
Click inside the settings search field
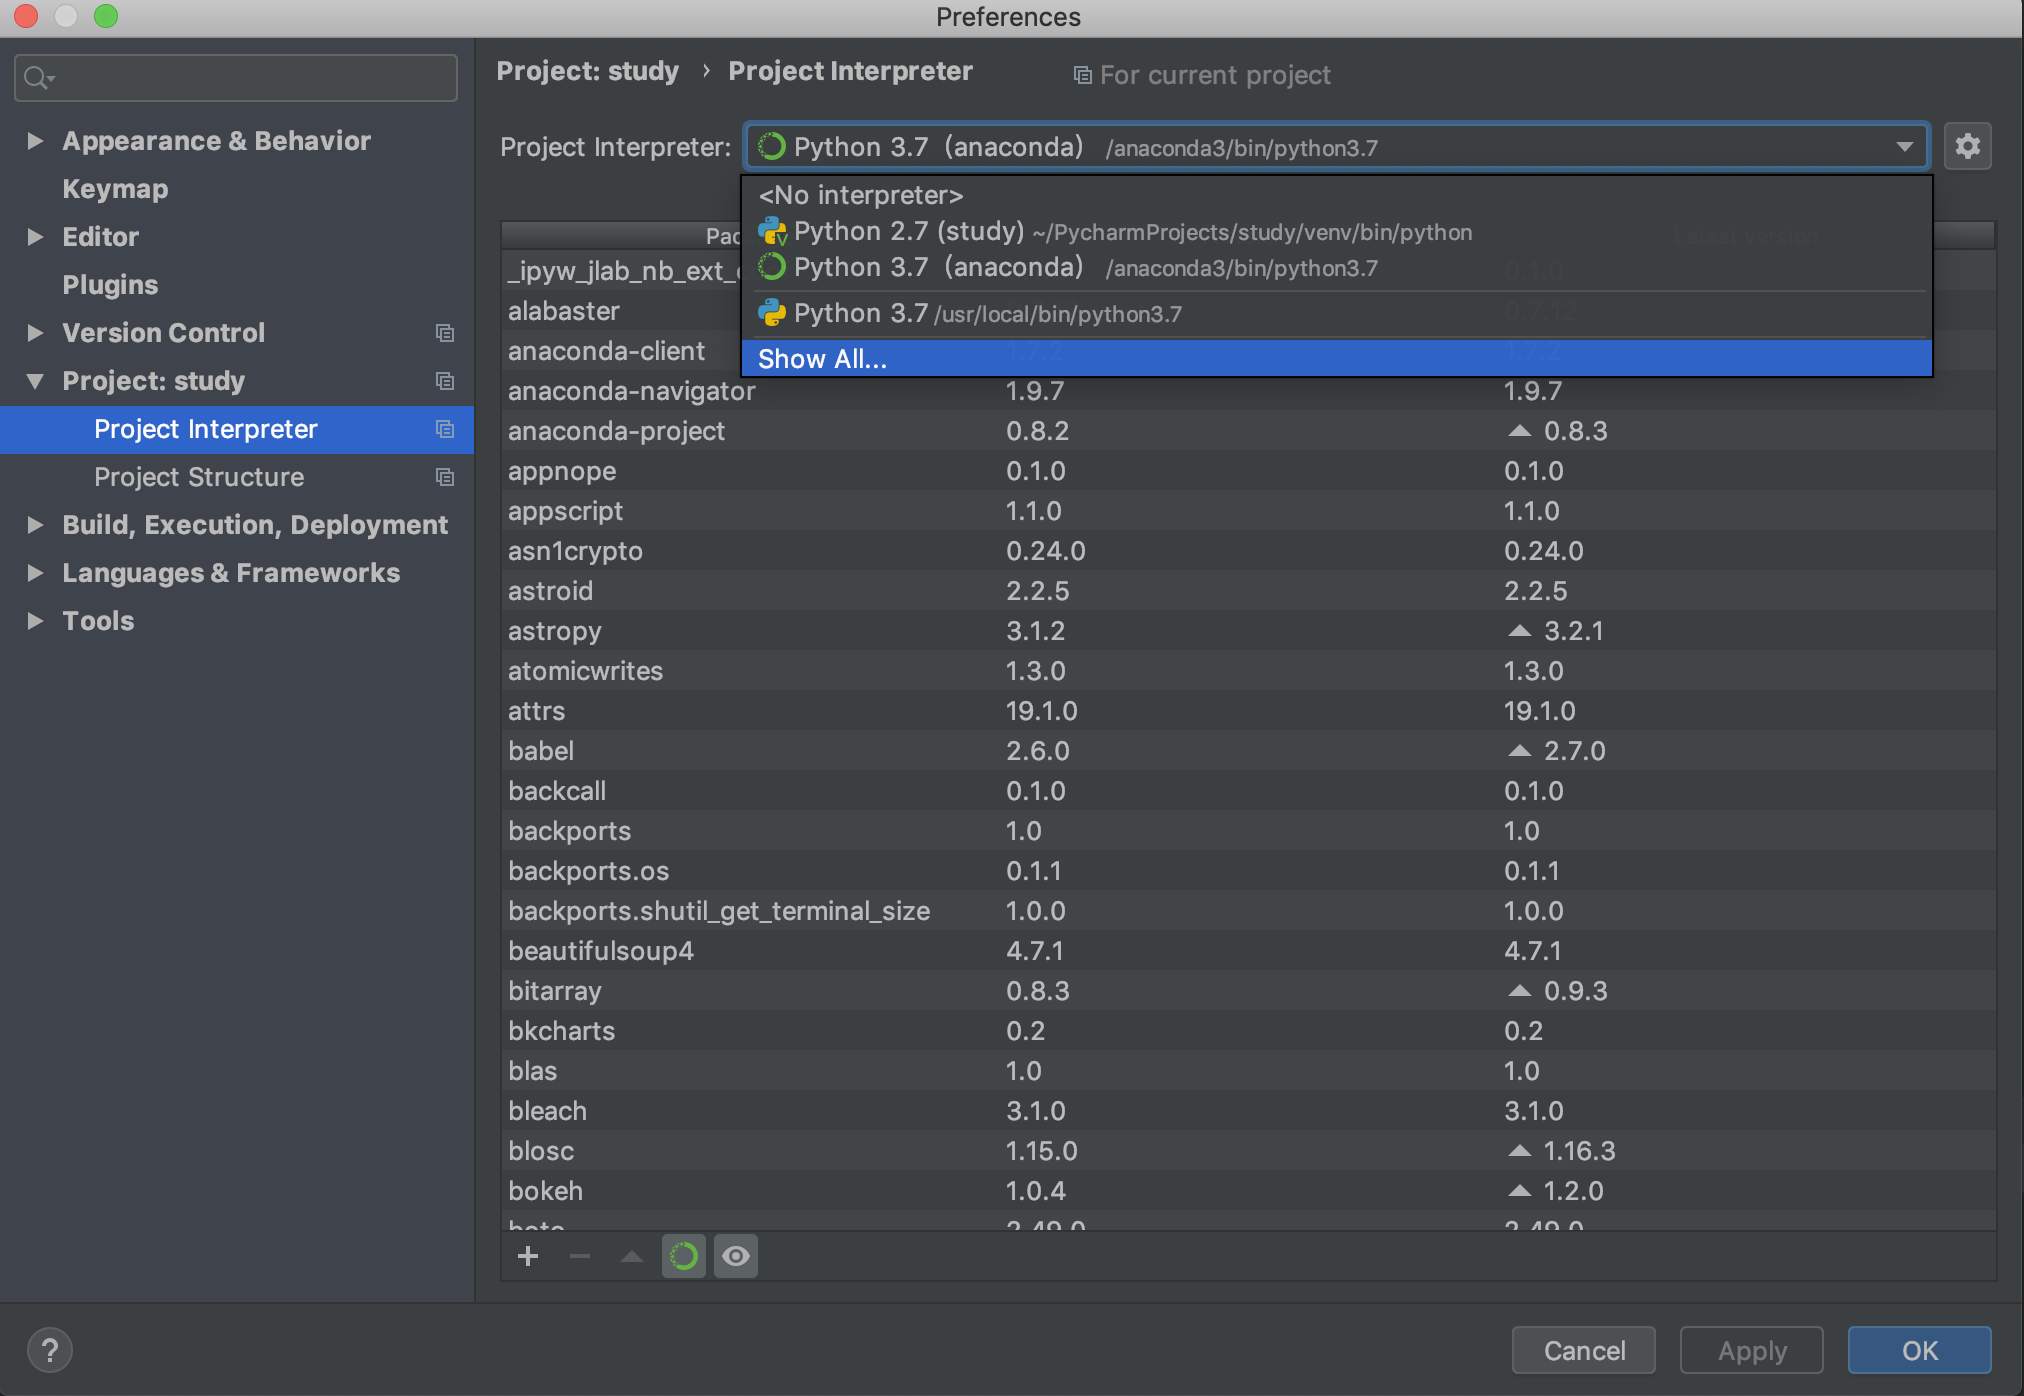(250, 78)
